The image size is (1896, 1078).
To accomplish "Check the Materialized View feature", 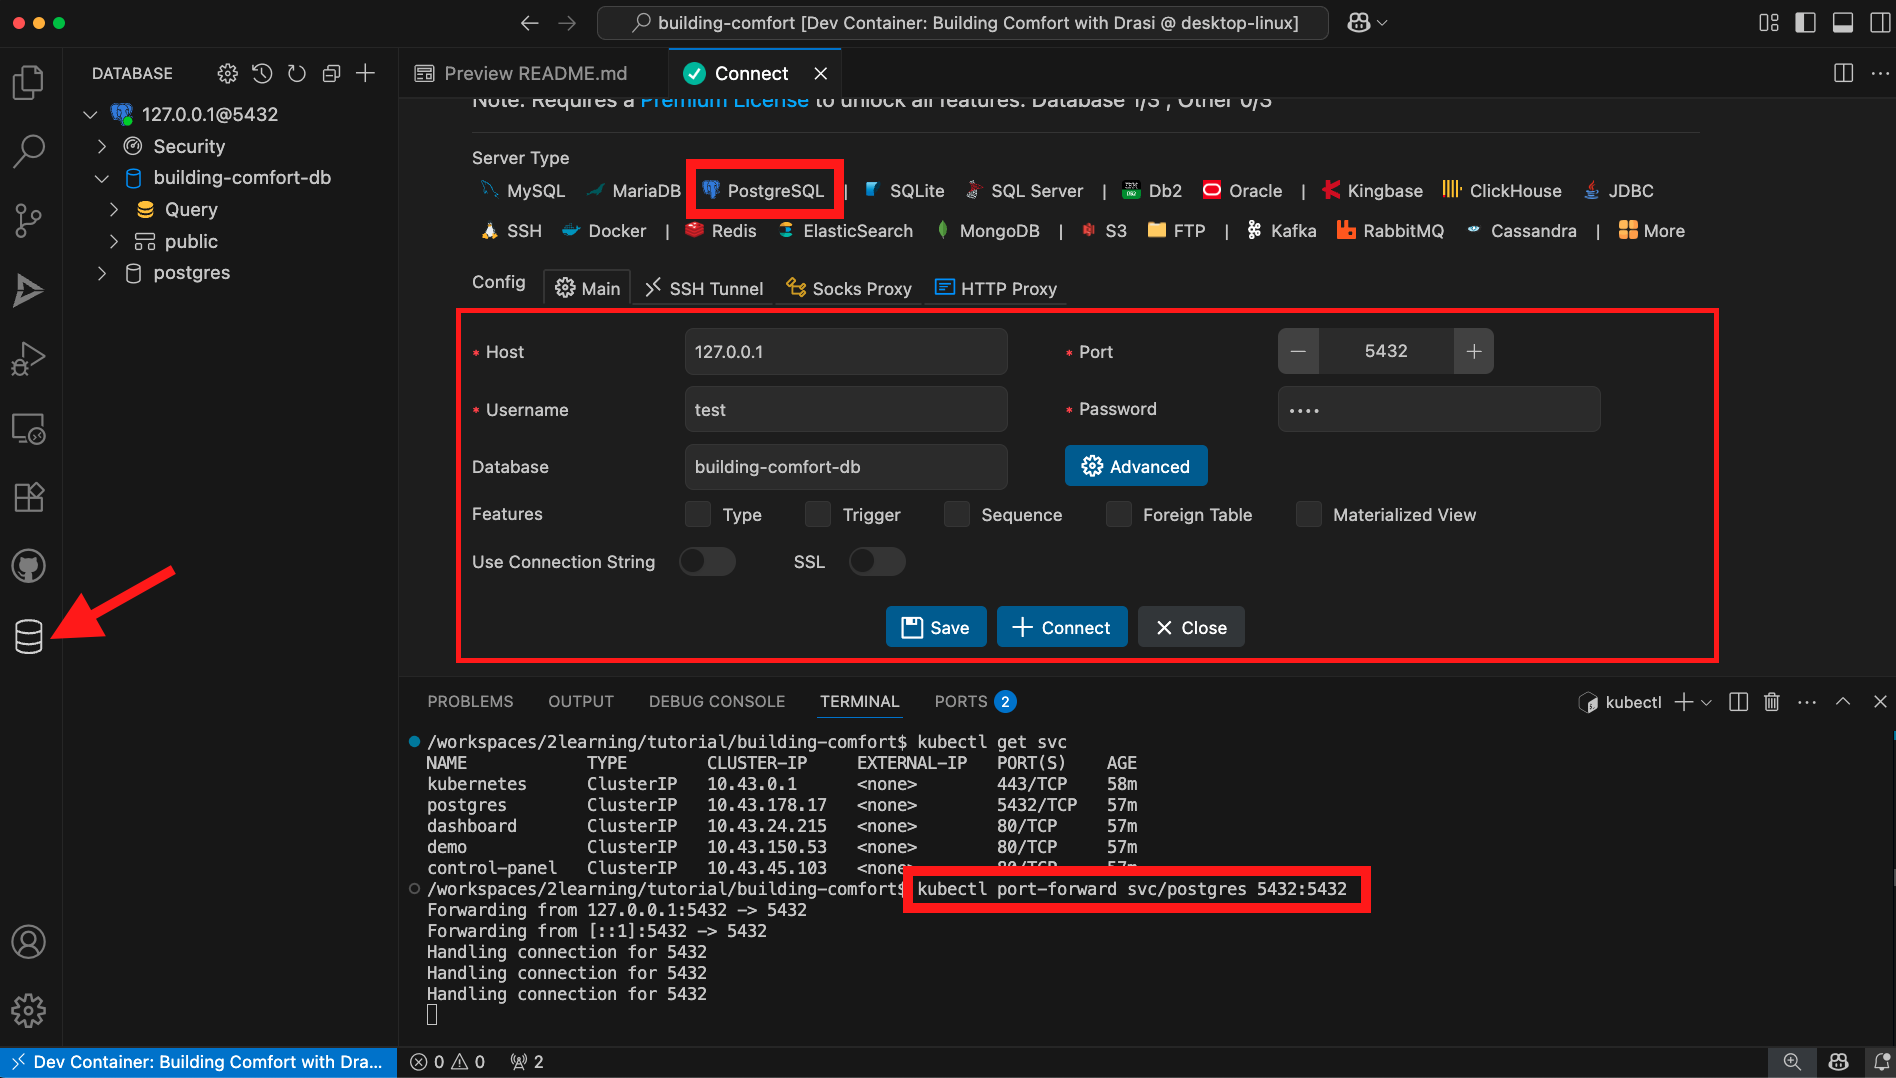I will pyautogui.click(x=1309, y=514).
